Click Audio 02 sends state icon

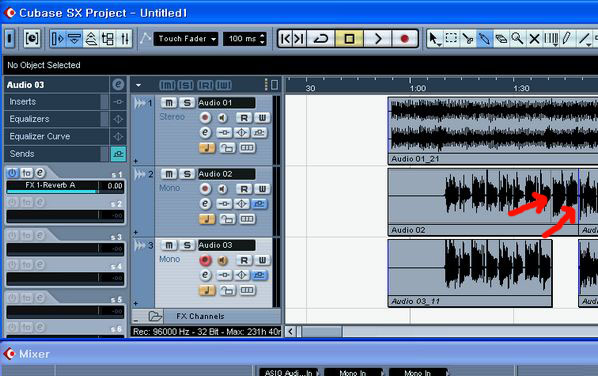[259, 204]
